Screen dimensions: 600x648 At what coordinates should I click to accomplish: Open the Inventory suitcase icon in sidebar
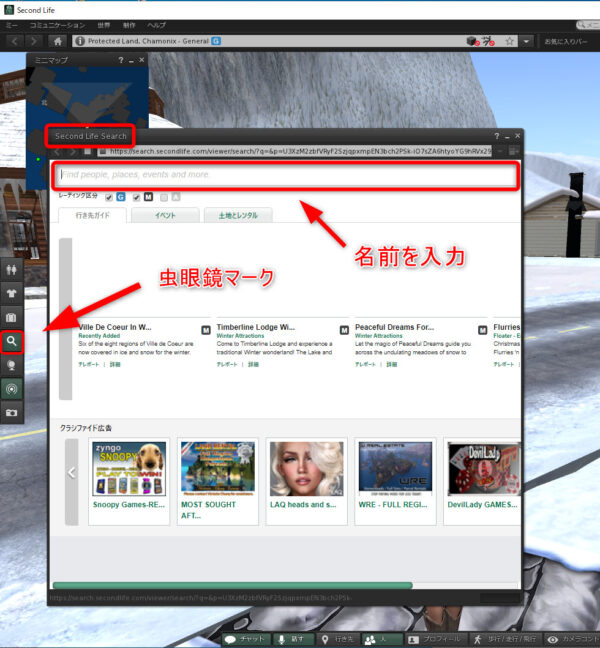[12, 317]
